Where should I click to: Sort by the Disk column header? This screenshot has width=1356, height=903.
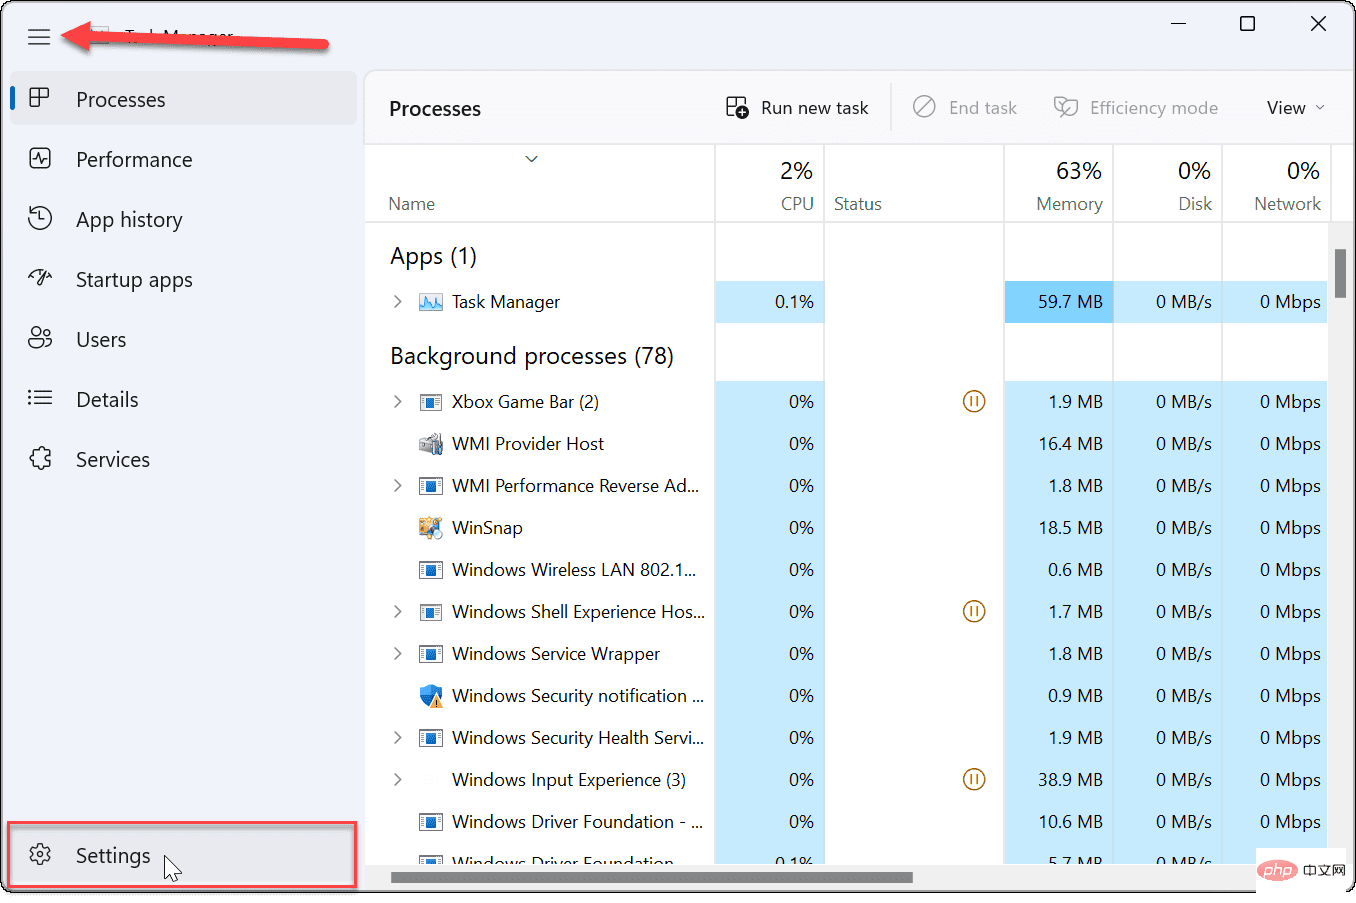point(1168,184)
